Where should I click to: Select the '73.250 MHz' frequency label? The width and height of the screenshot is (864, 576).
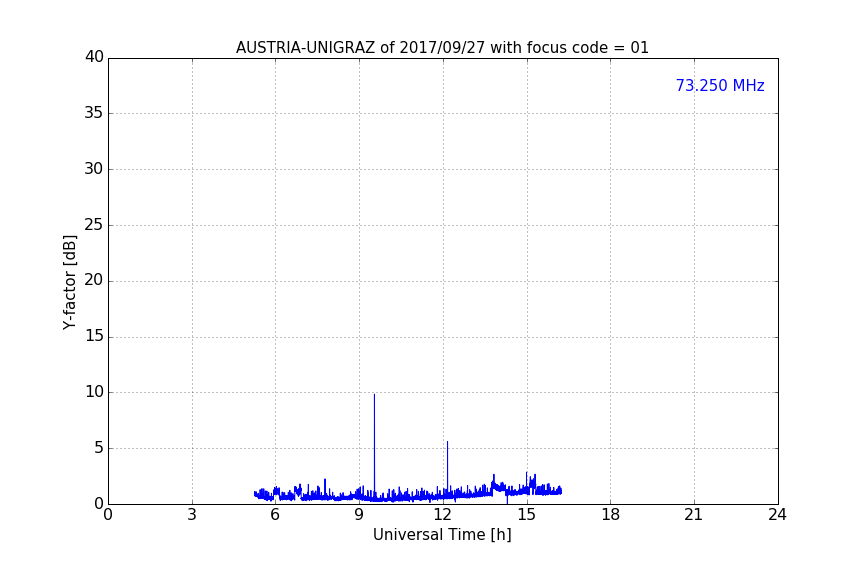pyautogui.click(x=720, y=85)
